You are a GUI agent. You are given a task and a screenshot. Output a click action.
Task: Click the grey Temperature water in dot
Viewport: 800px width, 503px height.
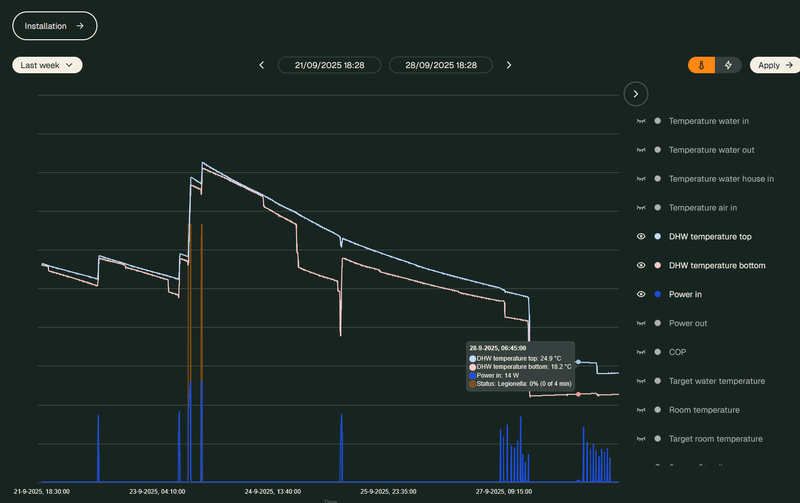click(x=658, y=121)
